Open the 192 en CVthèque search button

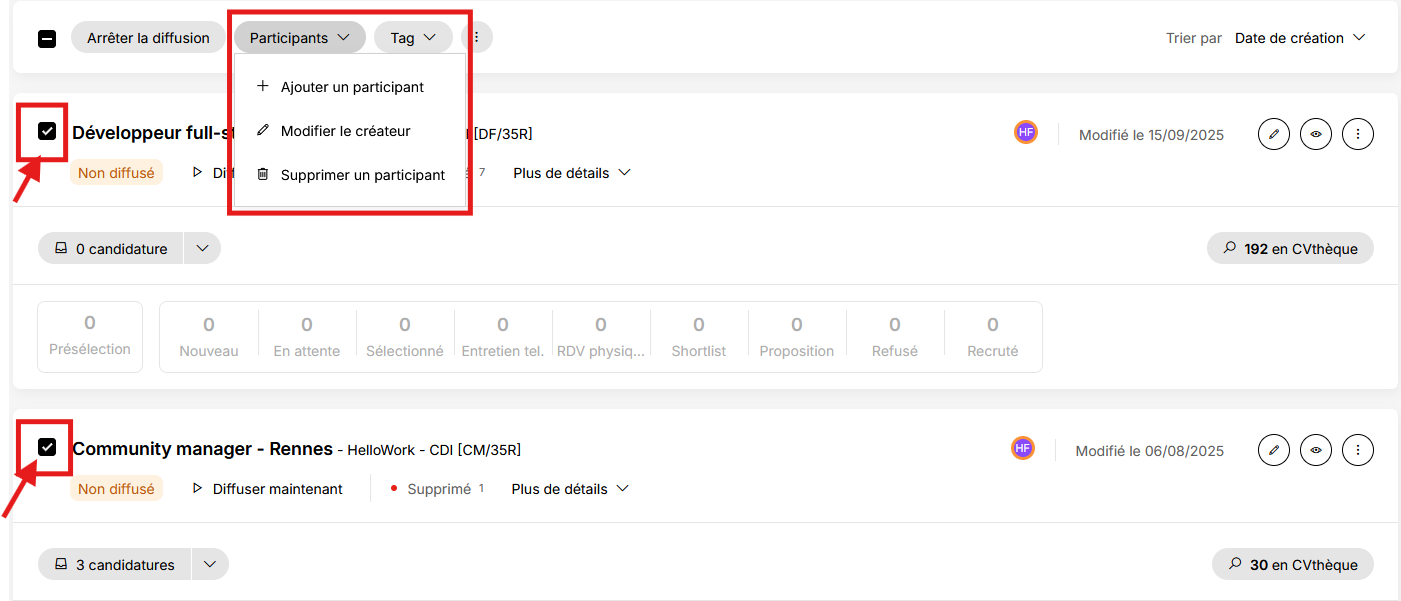[x=1290, y=249]
